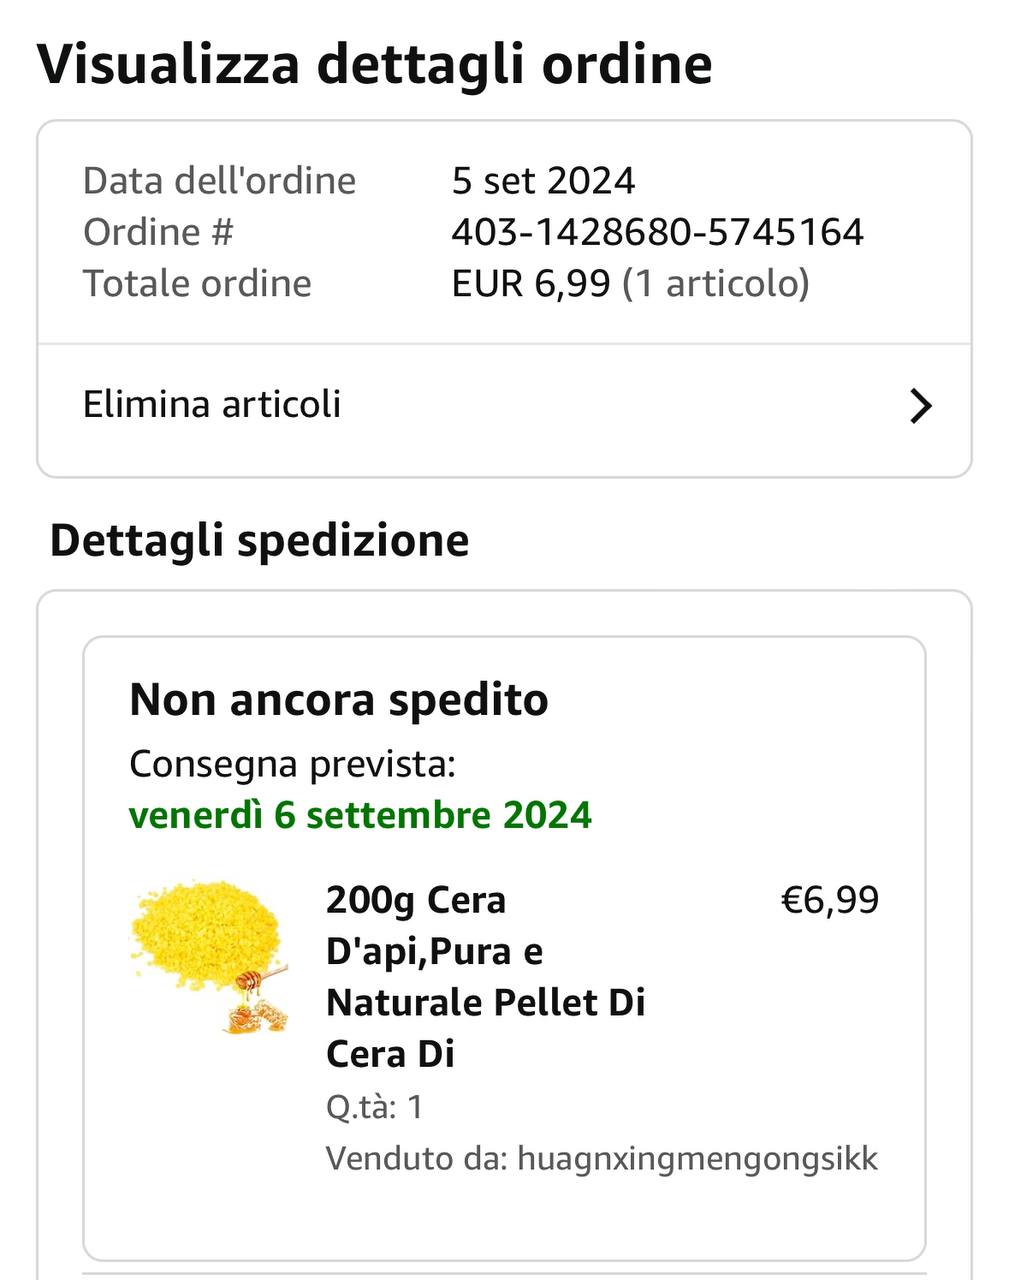Tap the Non ancora spedito status heading

click(339, 700)
